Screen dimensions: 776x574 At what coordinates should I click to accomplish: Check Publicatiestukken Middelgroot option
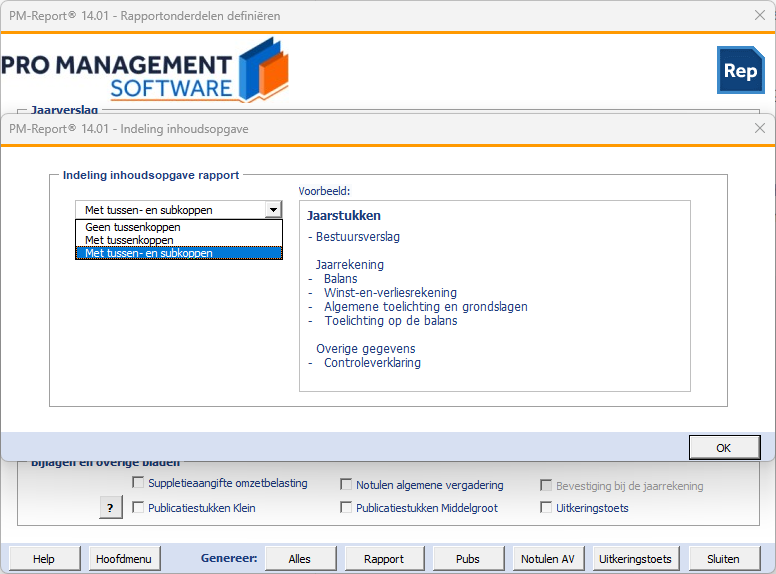point(346,507)
